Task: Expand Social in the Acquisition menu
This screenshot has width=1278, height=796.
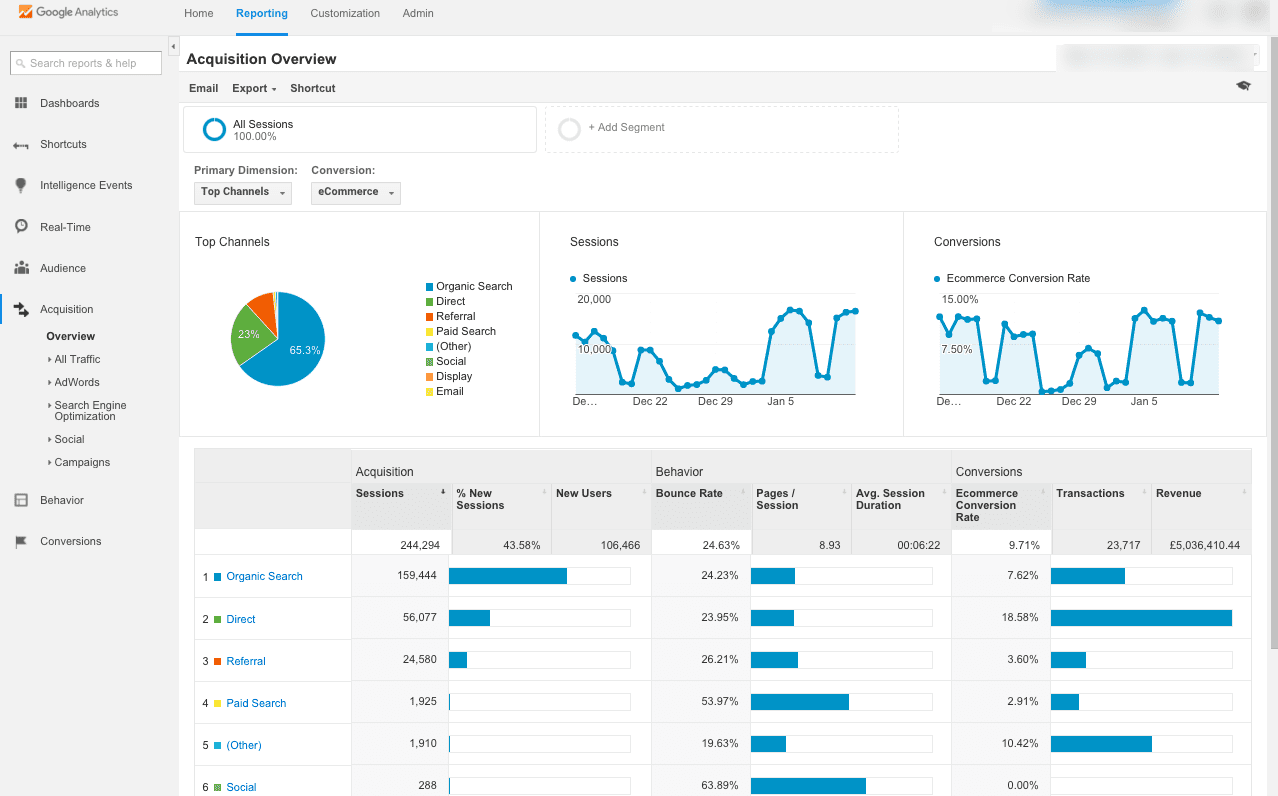Action: point(69,439)
